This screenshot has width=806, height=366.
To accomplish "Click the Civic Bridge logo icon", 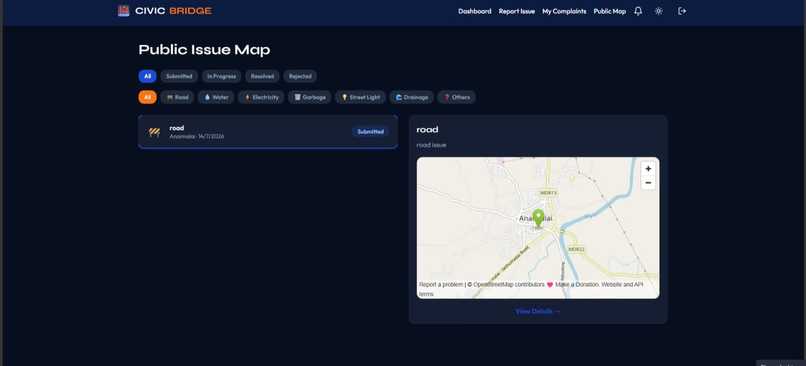I will tap(123, 11).
